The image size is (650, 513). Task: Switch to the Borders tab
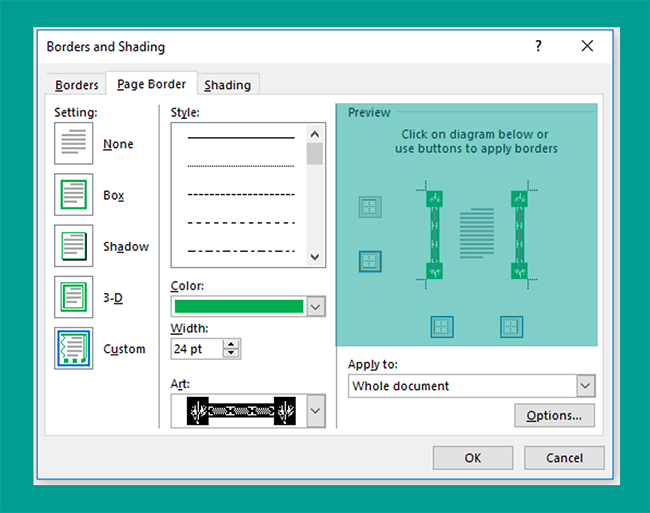pos(77,85)
